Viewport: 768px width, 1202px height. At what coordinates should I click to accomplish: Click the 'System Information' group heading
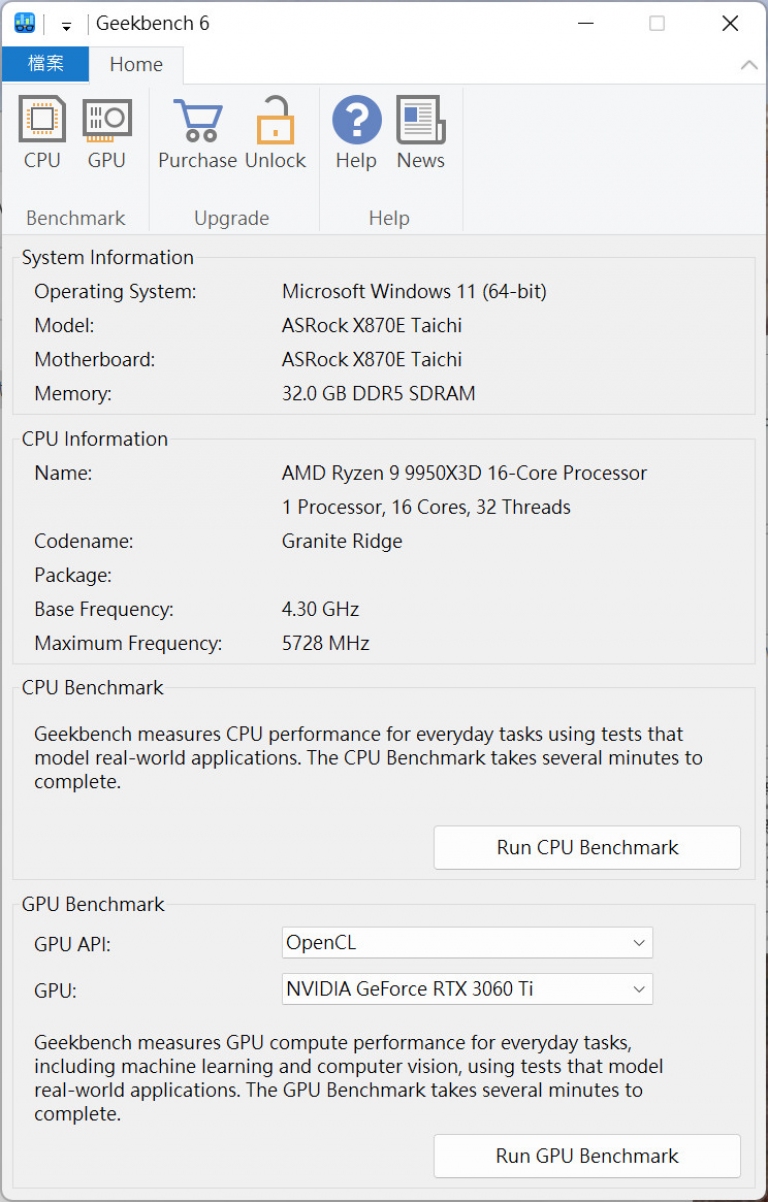point(108,257)
